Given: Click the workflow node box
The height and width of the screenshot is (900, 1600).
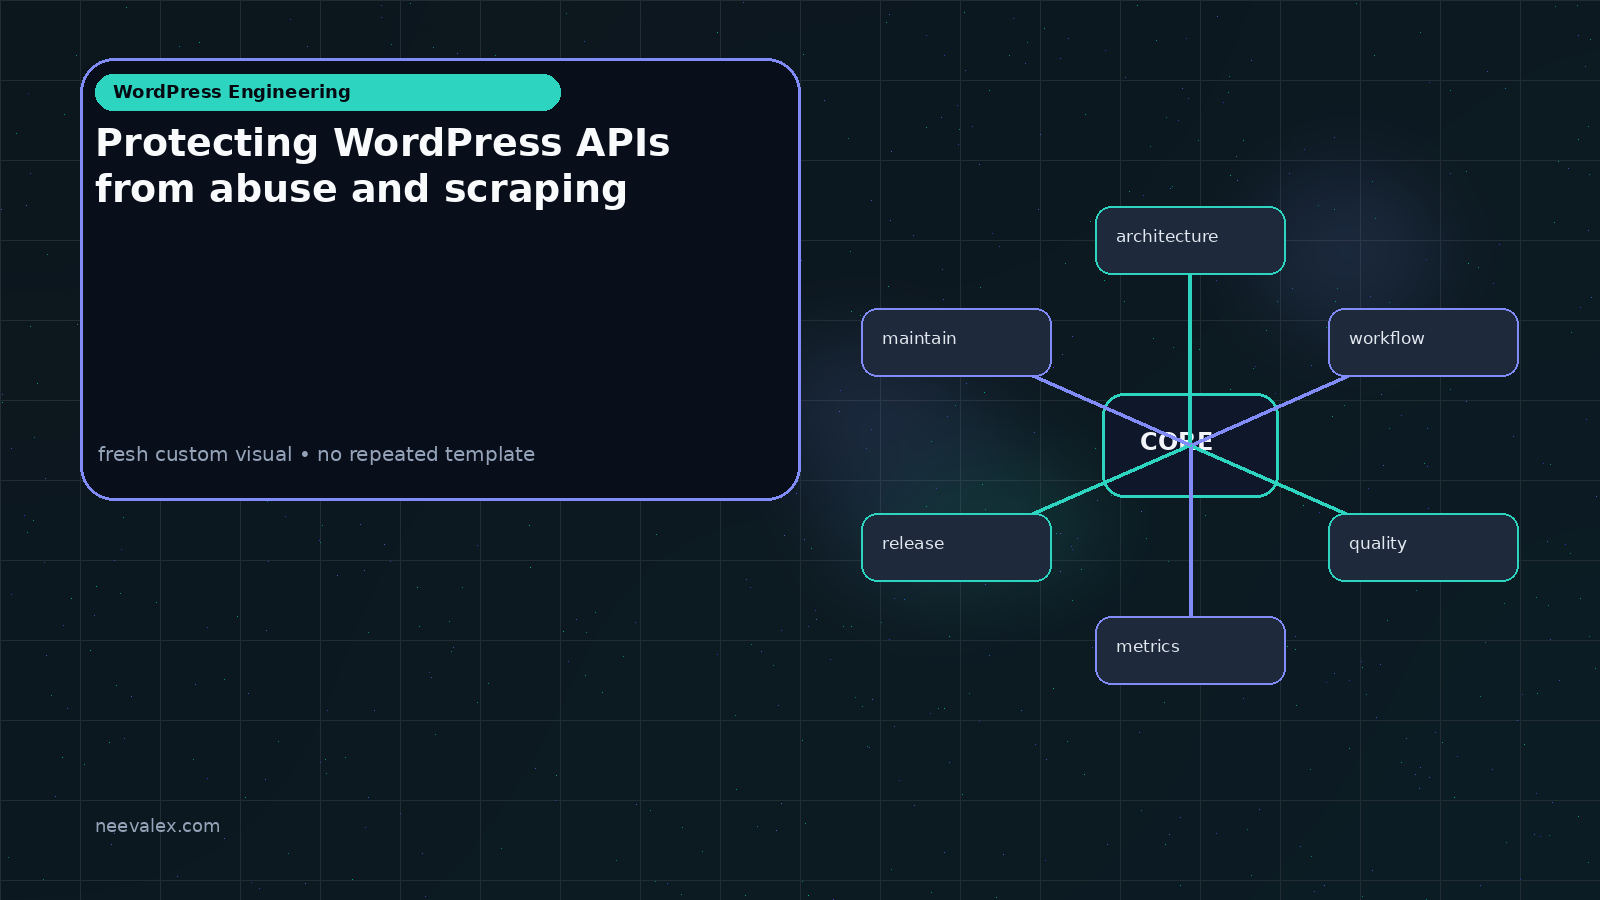Looking at the screenshot, I should click(1423, 342).
